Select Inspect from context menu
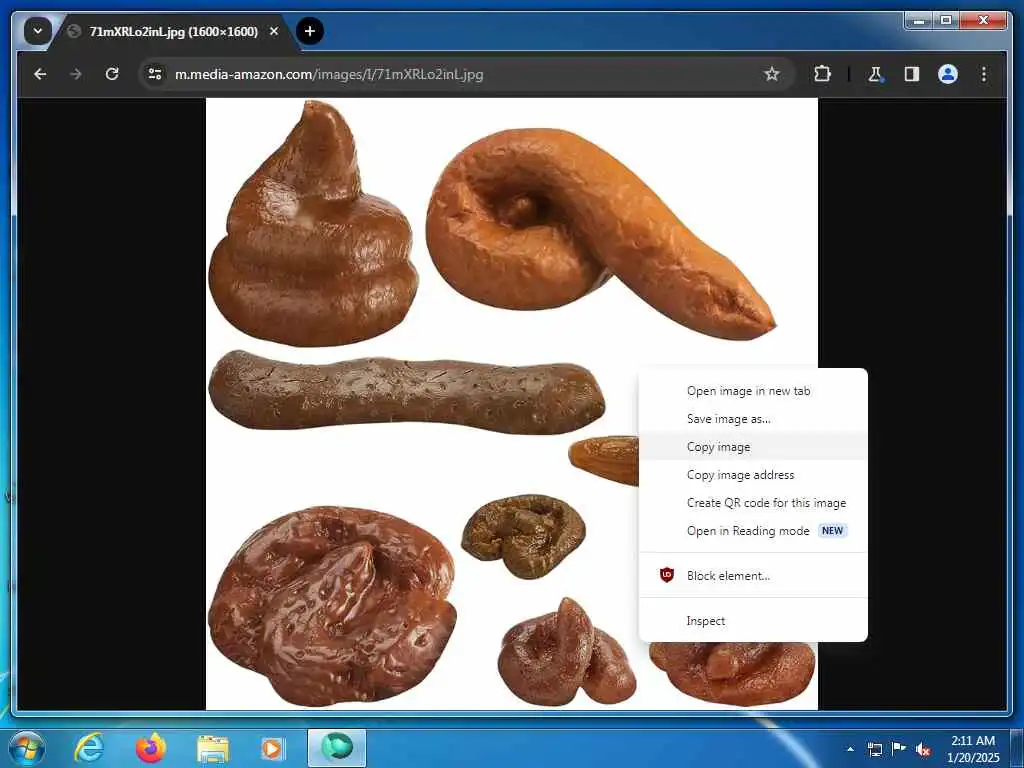This screenshot has width=1024, height=768. [753, 620]
